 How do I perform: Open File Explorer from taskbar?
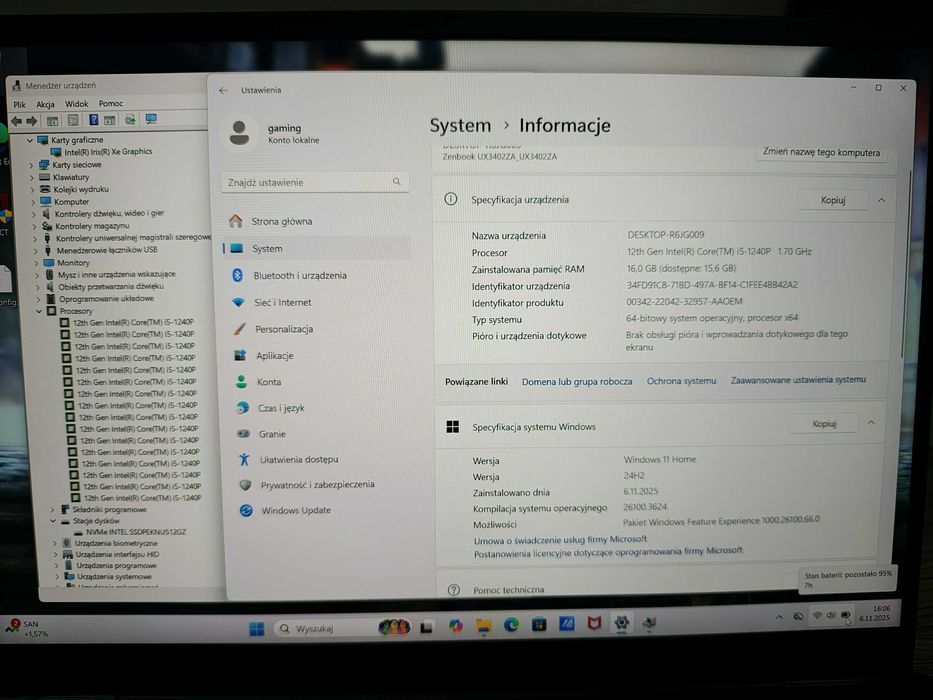coord(483,626)
